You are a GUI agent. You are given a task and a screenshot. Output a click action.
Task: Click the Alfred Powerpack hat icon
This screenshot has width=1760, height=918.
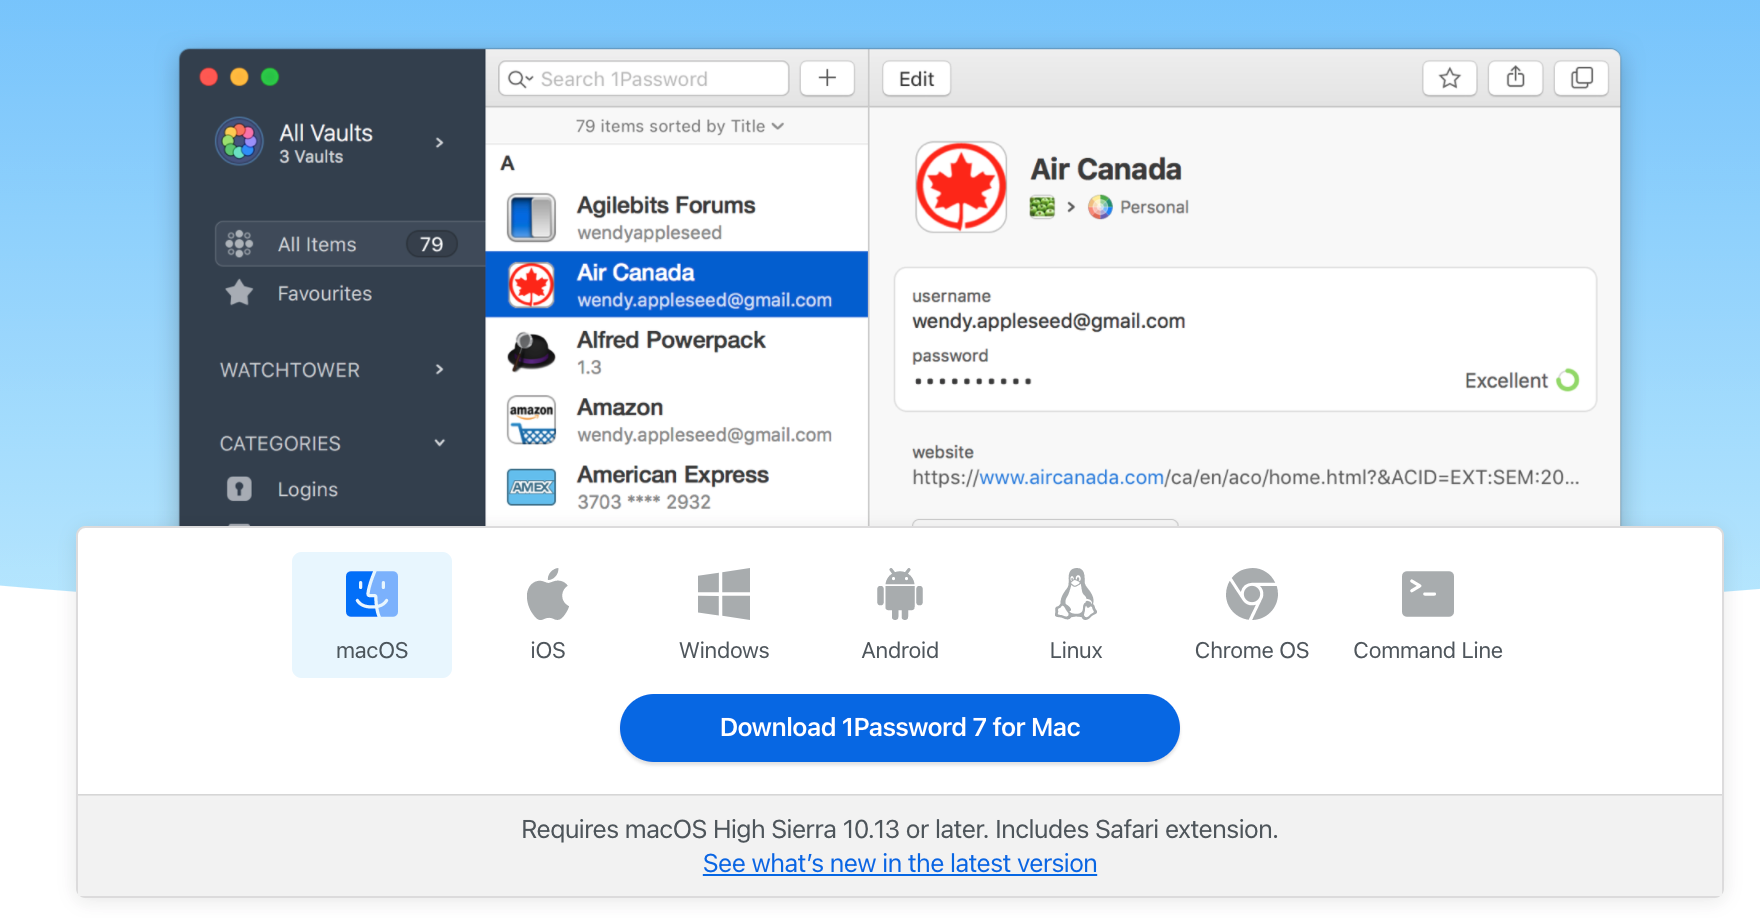(x=531, y=352)
